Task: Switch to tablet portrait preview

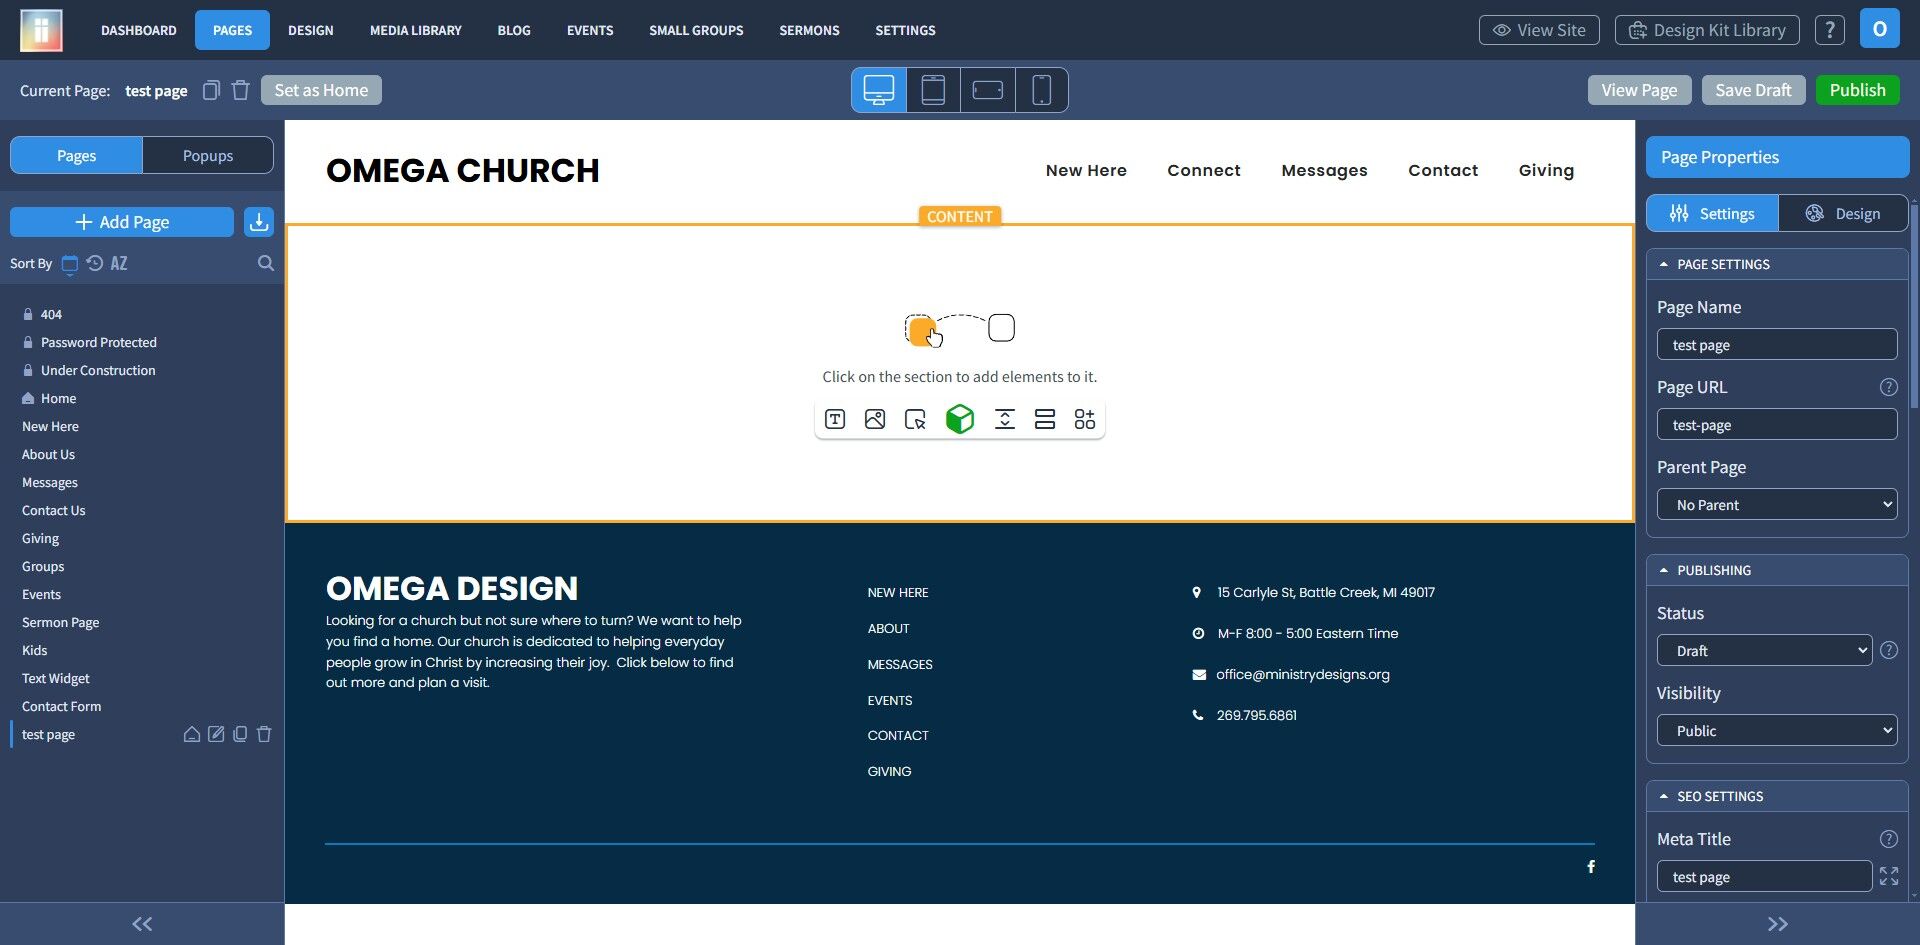Action: click(933, 90)
